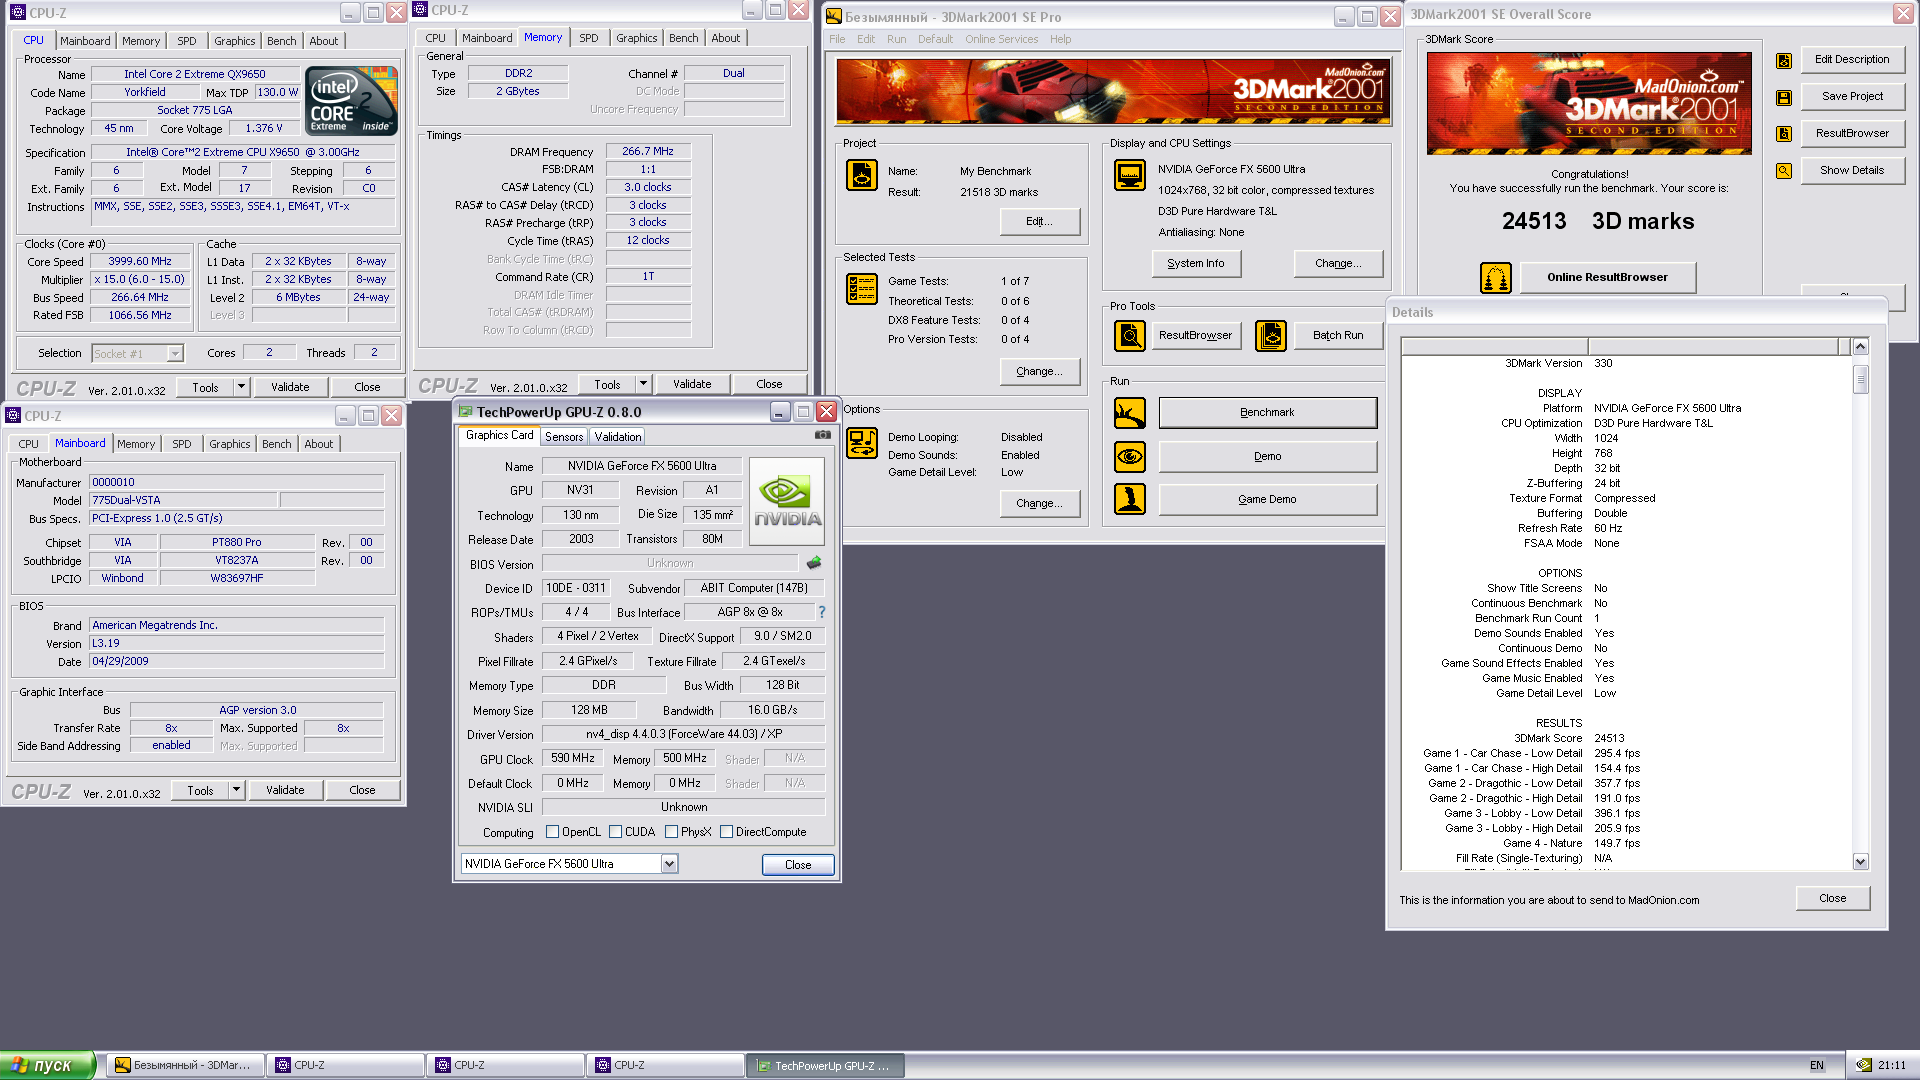This screenshot has height=1080, width=1920.
Task: Open Tools dropdown arrow in CPU tab window
Action: click(x=241, y=387)
